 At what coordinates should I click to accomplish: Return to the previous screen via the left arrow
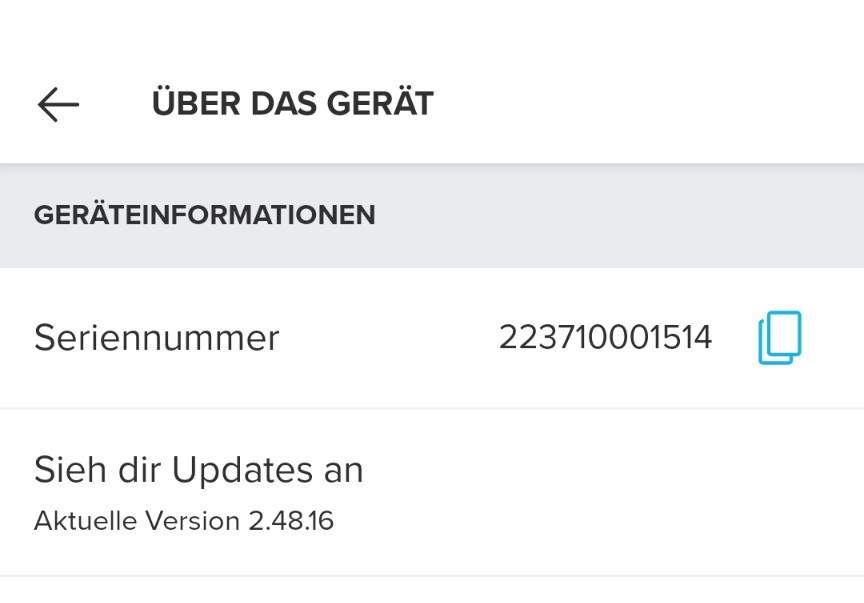(58, 104)
